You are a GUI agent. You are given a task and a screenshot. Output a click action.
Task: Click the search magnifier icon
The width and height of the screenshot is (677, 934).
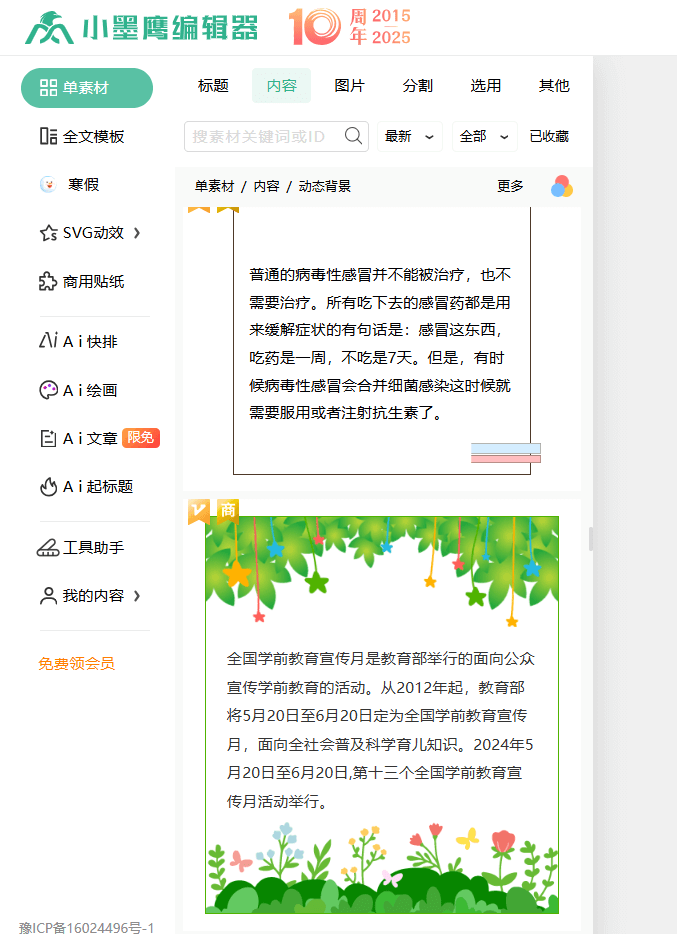353,136
